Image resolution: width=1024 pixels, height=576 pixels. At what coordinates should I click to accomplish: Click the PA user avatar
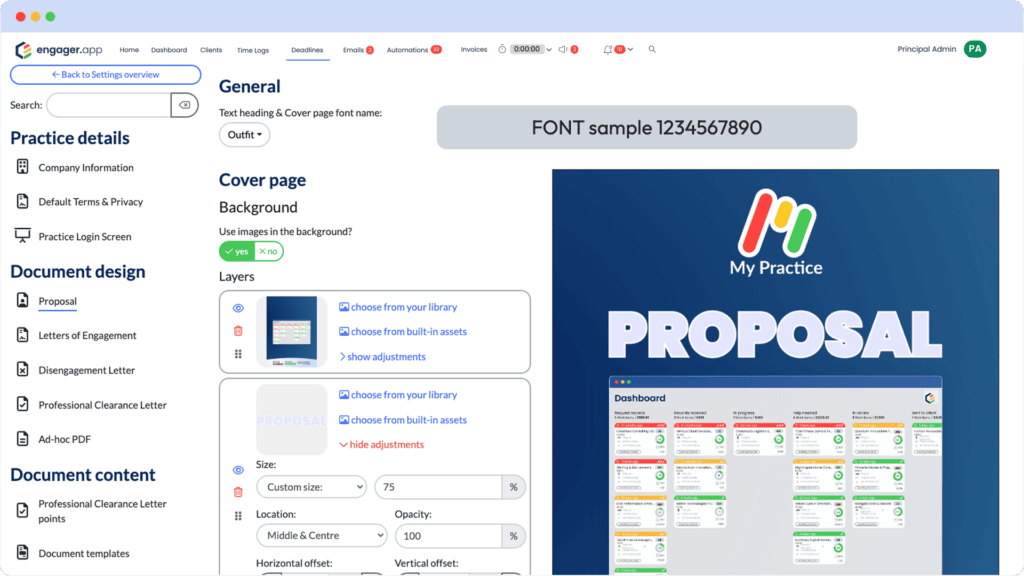coord(974,49)
